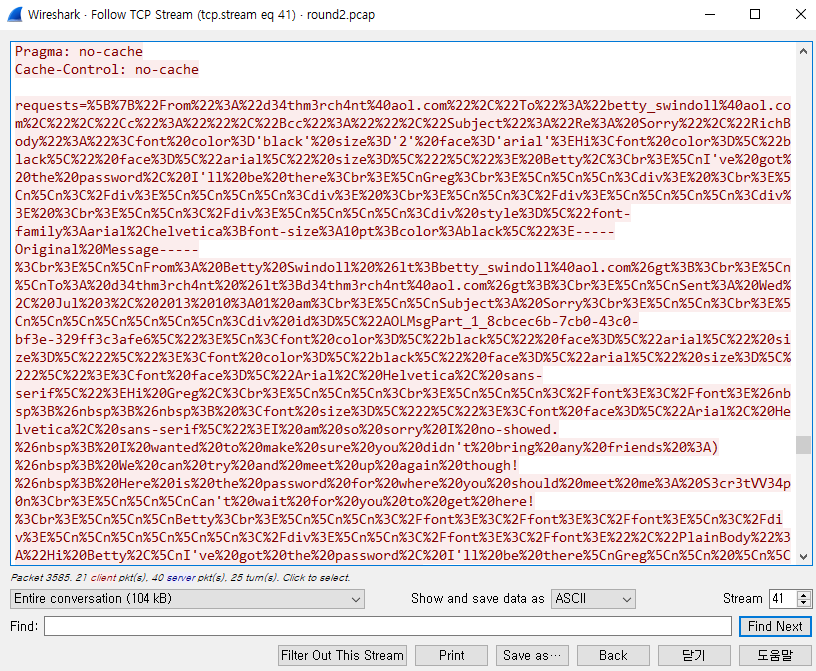Image resolution: width=816 pixels, height=671 pixels.
Task: Click the line mentioning 'bring%20any%20friends'
Action: click(366, 447)
